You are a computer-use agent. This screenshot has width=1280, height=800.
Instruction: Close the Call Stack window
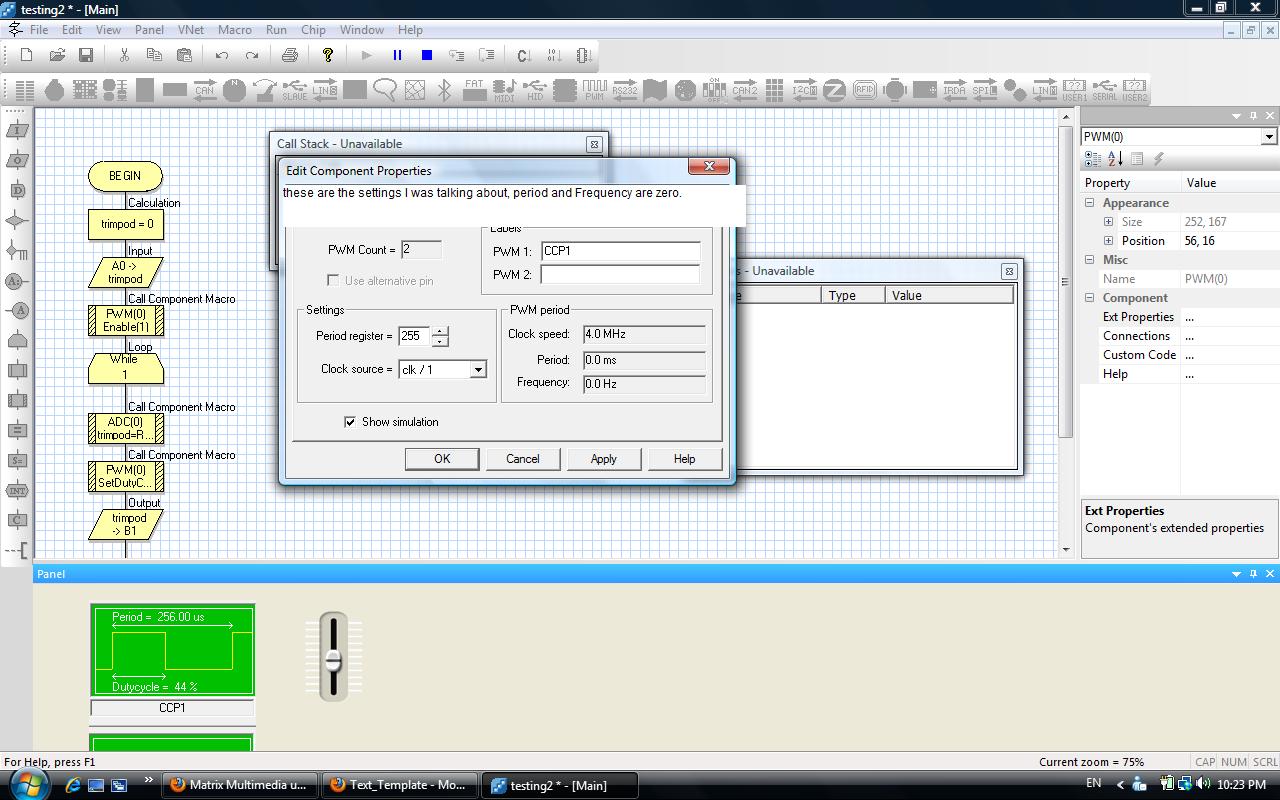point(594,144)
